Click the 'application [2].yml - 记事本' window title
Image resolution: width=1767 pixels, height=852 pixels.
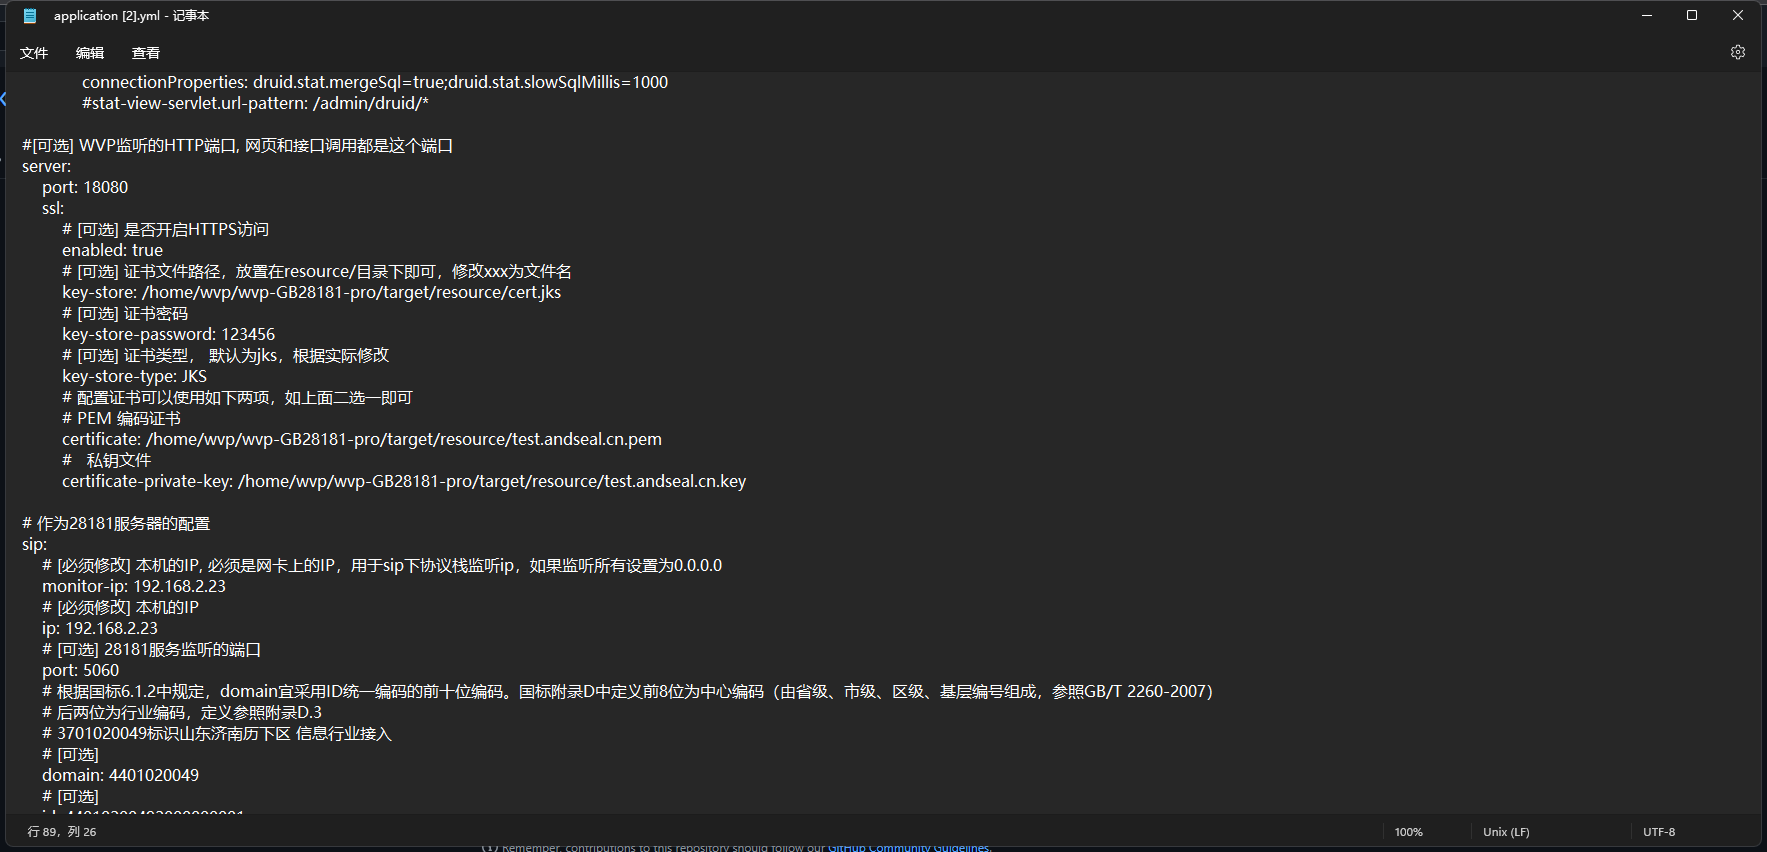click(x=131, y=16)
